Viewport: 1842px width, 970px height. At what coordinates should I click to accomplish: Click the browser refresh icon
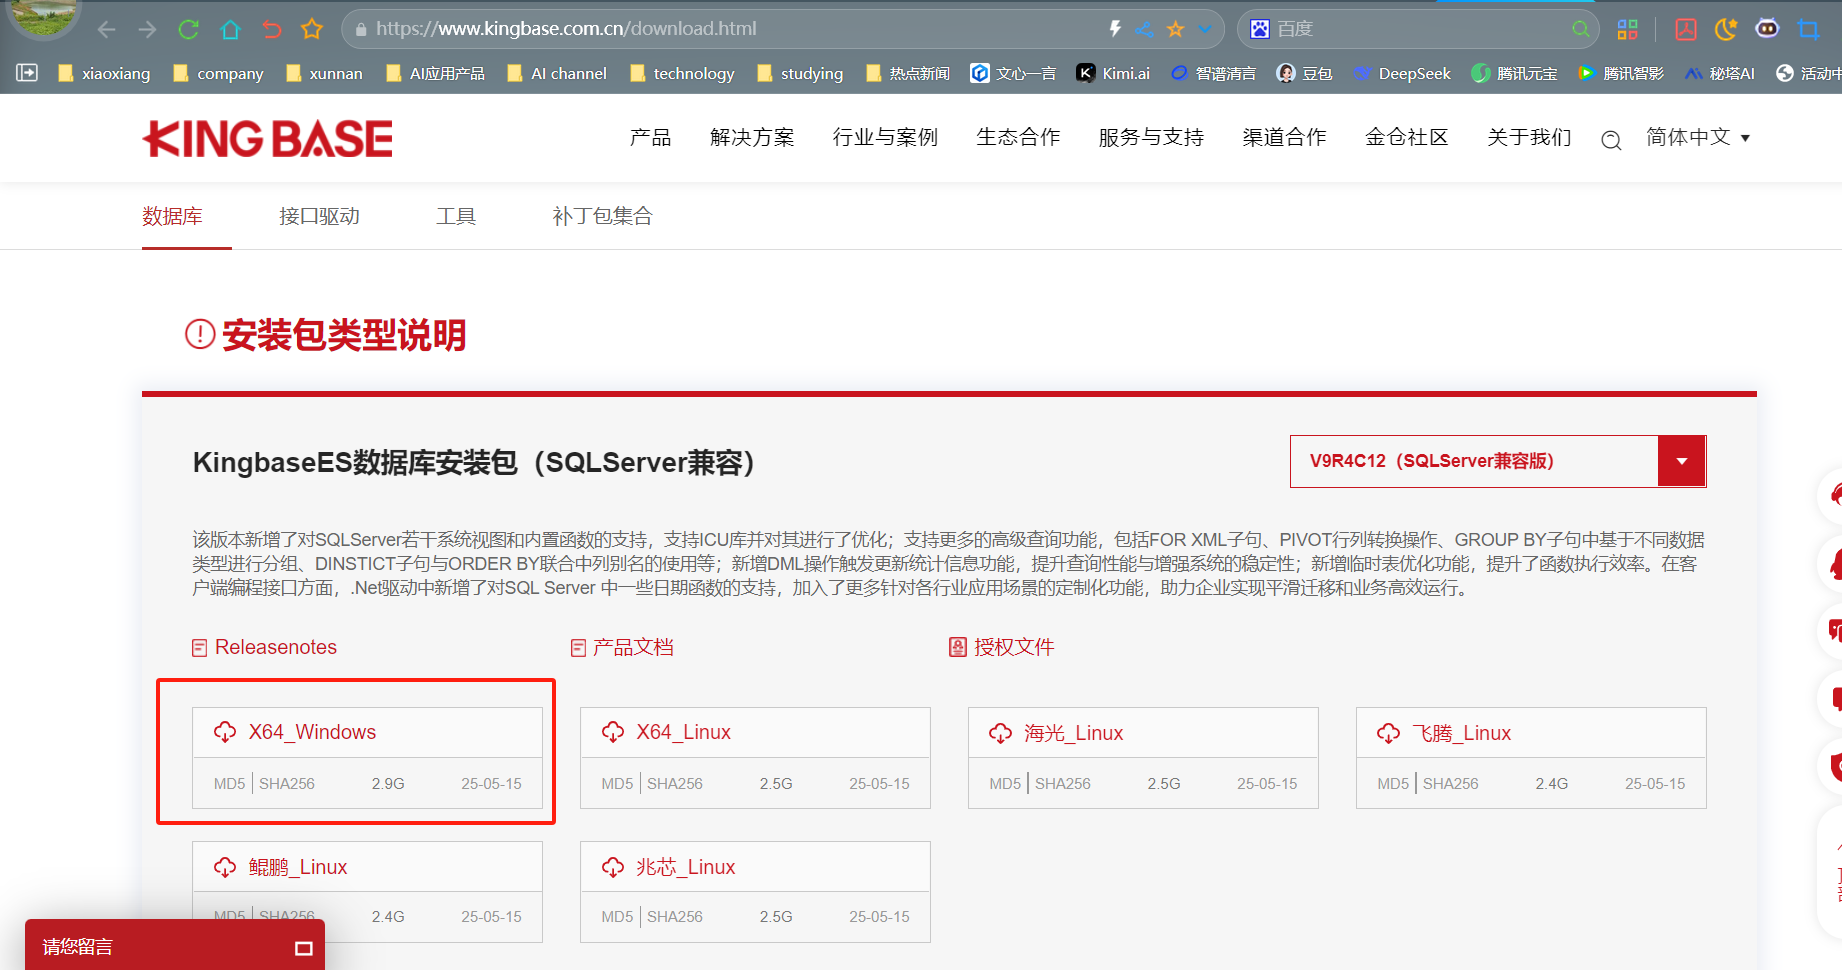tap(188, 29)
